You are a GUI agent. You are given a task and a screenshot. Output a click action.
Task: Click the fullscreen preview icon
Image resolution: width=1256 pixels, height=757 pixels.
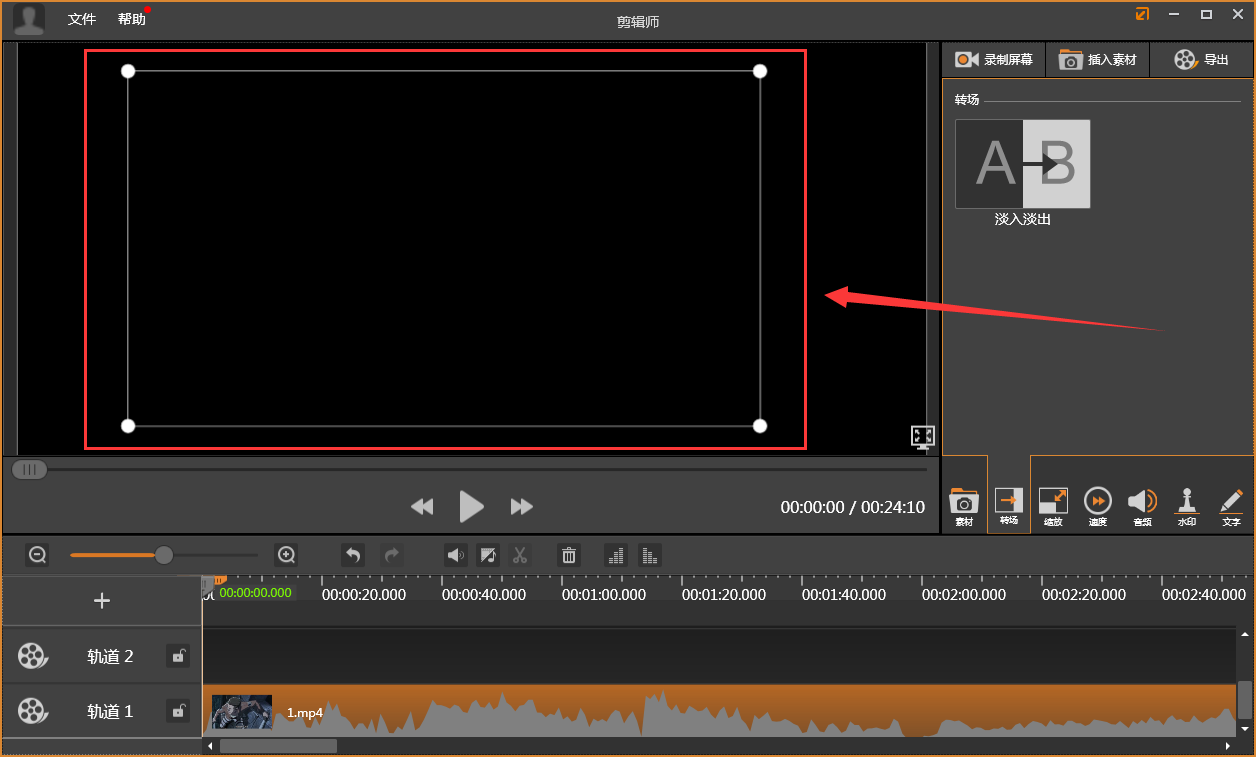coord(923,437)
